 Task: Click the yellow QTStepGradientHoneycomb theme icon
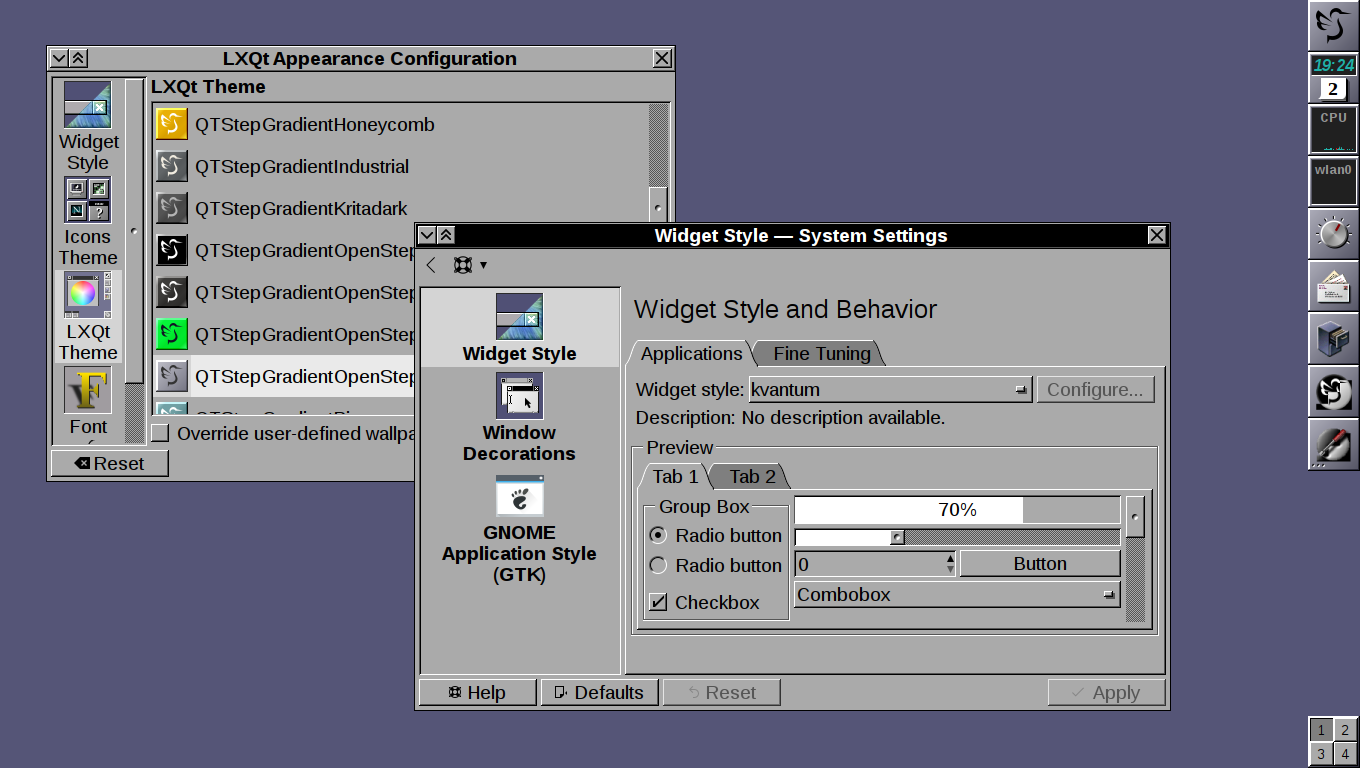coord(172,125)
